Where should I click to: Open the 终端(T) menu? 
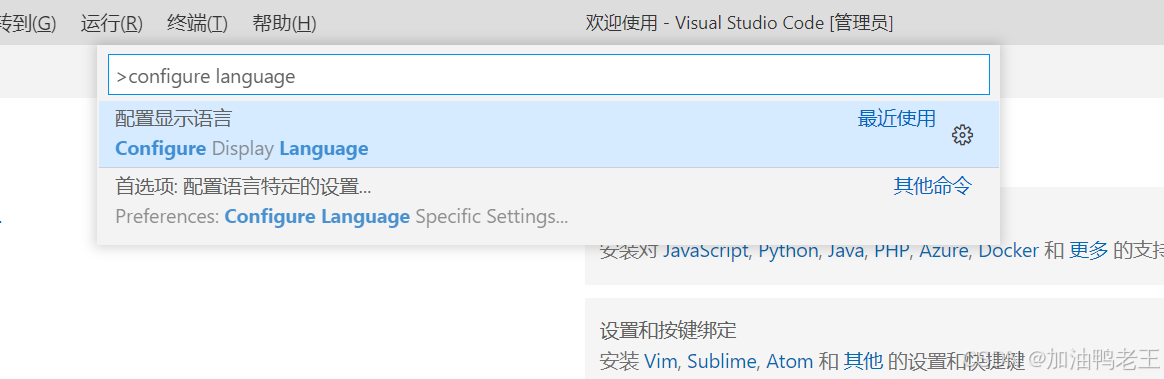pos(197,24)
